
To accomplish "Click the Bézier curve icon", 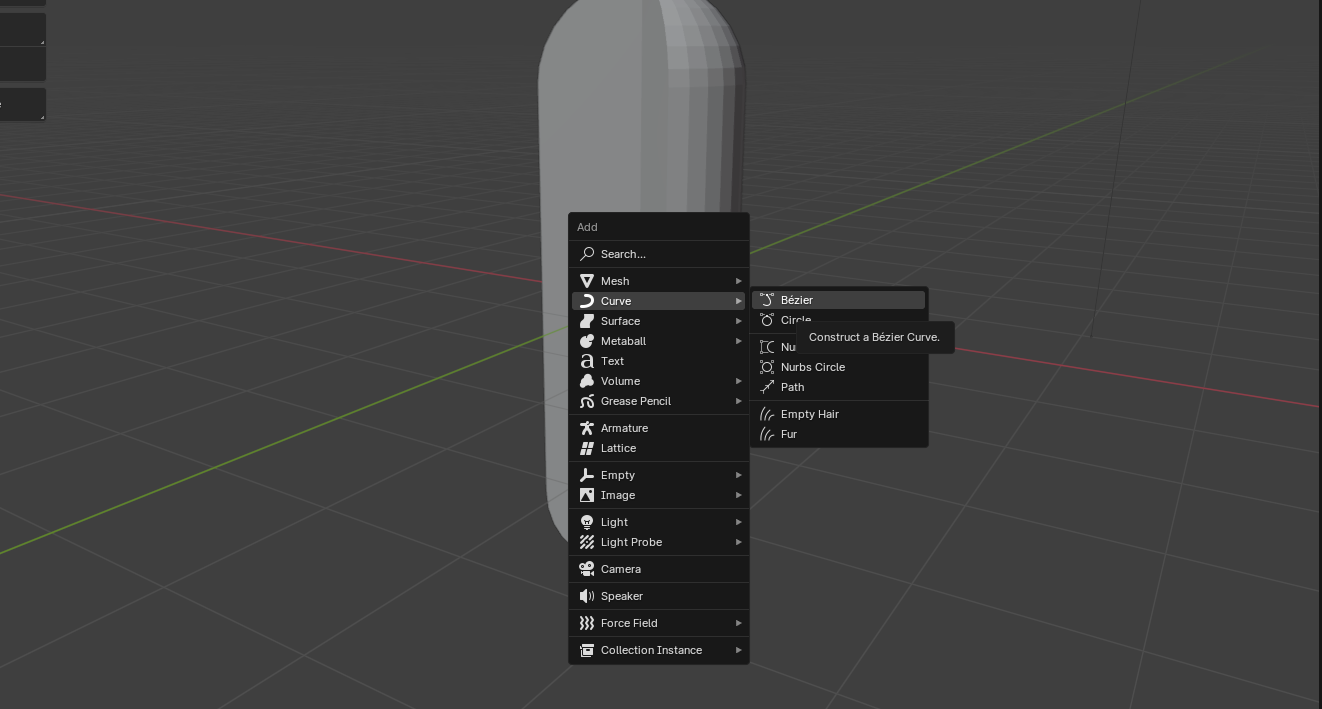I will (767, 300).
